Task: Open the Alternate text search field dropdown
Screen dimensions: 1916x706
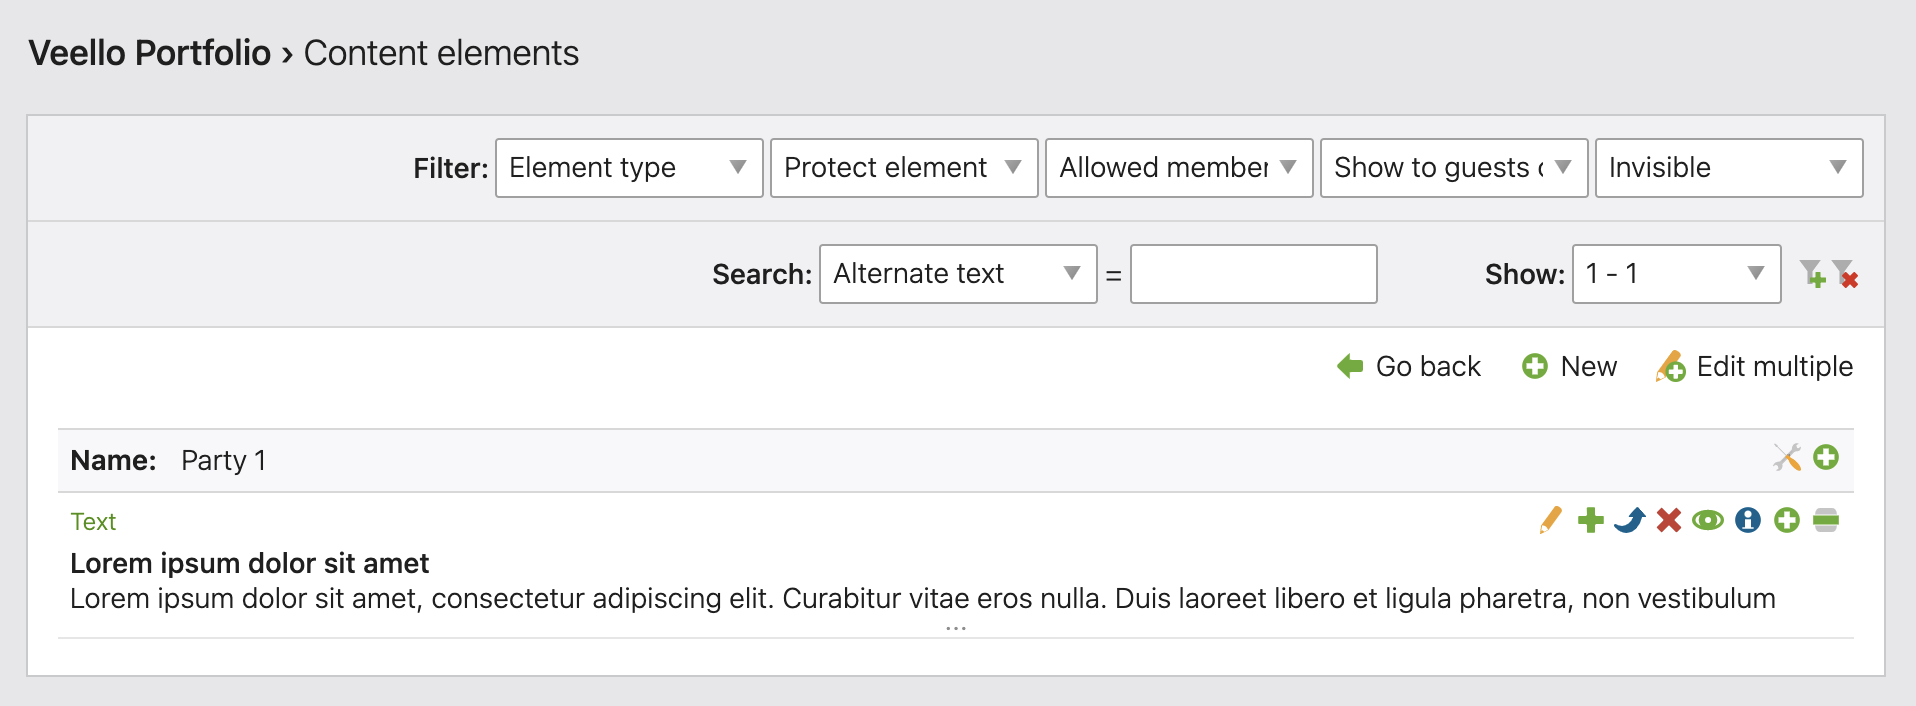Action: click(x=957, y=274)
